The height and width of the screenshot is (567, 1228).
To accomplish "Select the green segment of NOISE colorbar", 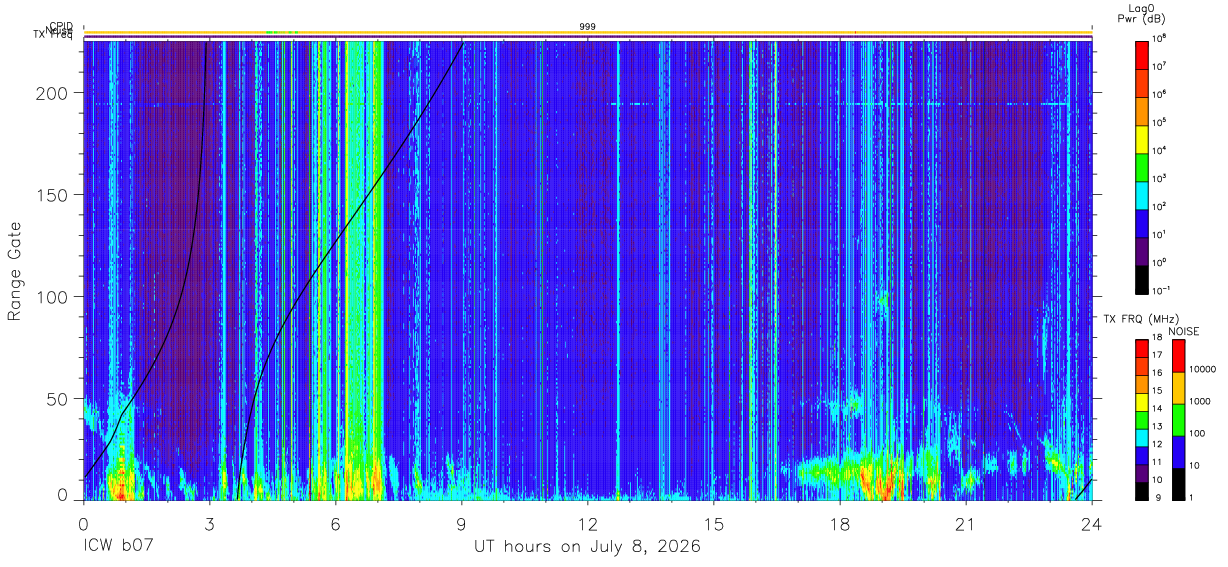I will tap(1179, 419).
